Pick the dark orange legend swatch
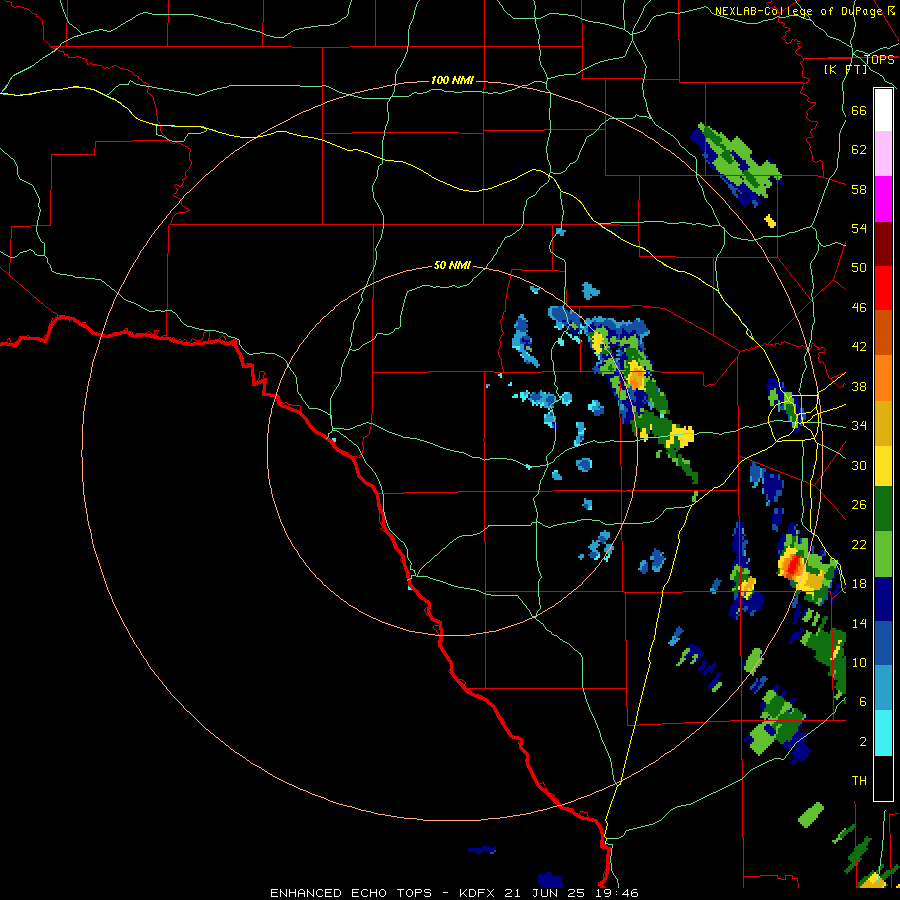Image resolution: width=900 pixels, height=900 pixels. pos(883,332)
